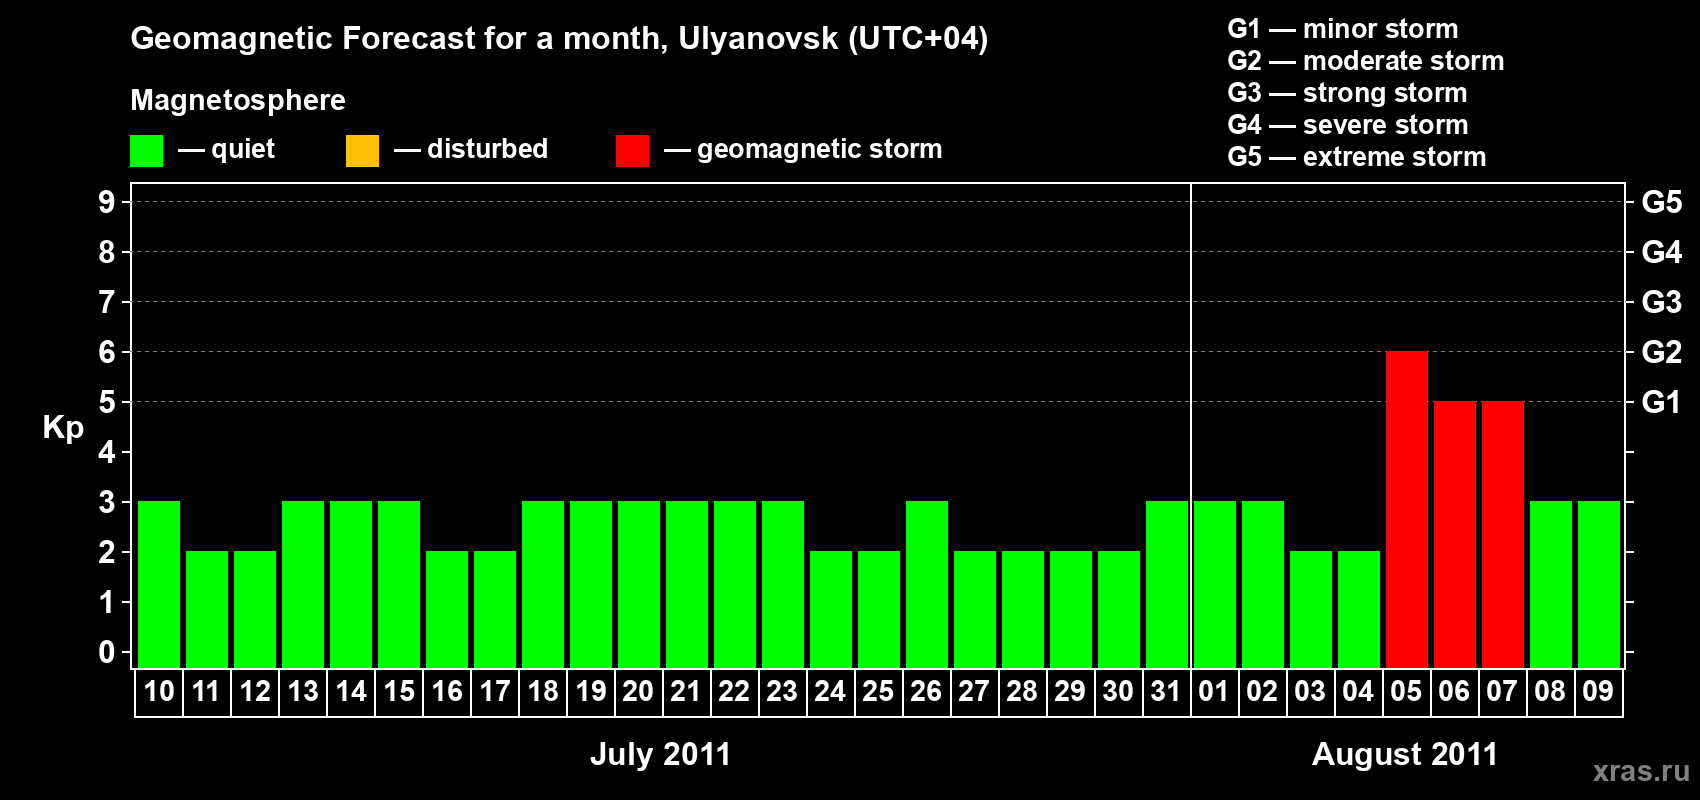Click the green bar for August 09

pos(1599,584)
